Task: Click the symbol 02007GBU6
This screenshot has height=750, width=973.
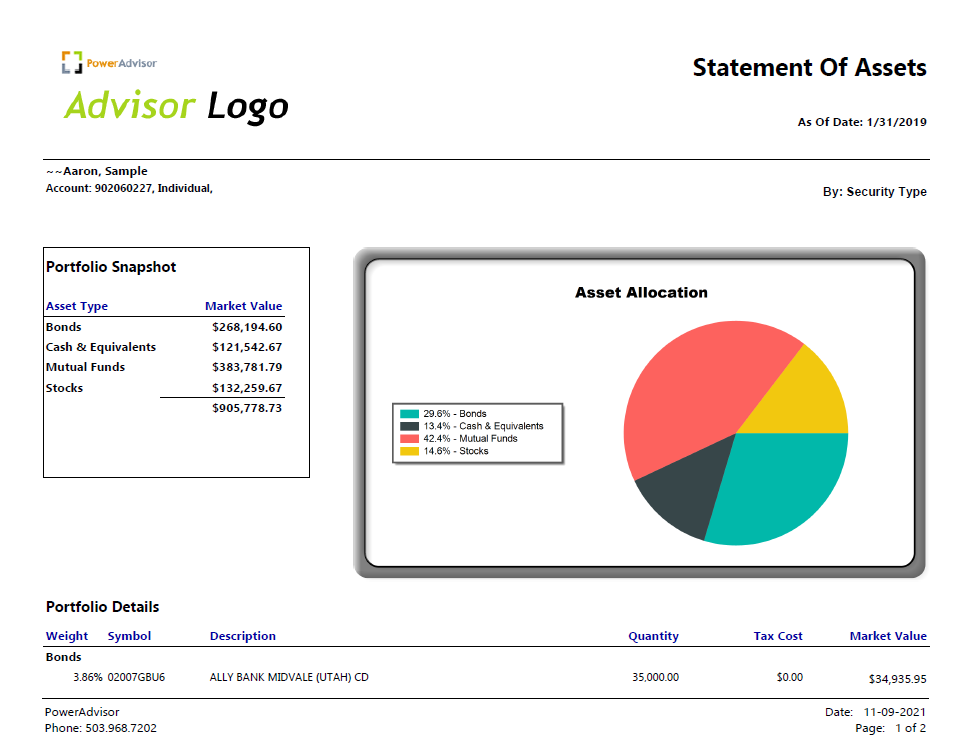Action: click(x=137, y=677)
